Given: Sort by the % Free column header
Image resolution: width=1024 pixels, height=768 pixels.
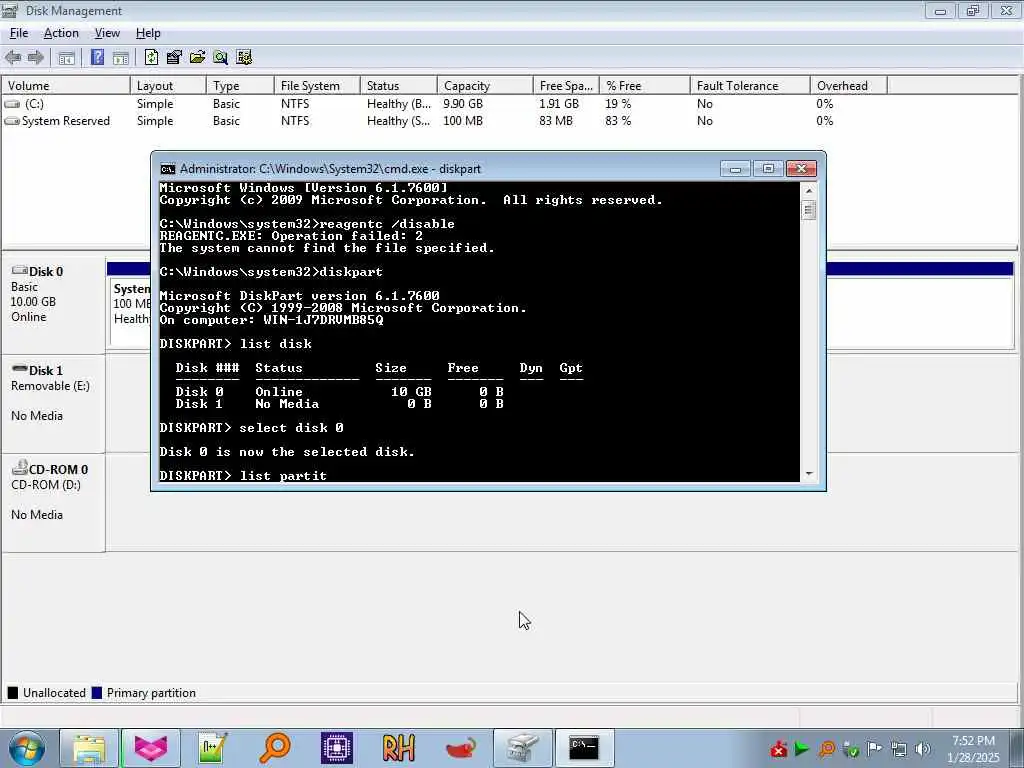Looking at the screenshot, I should coord(645,86).
